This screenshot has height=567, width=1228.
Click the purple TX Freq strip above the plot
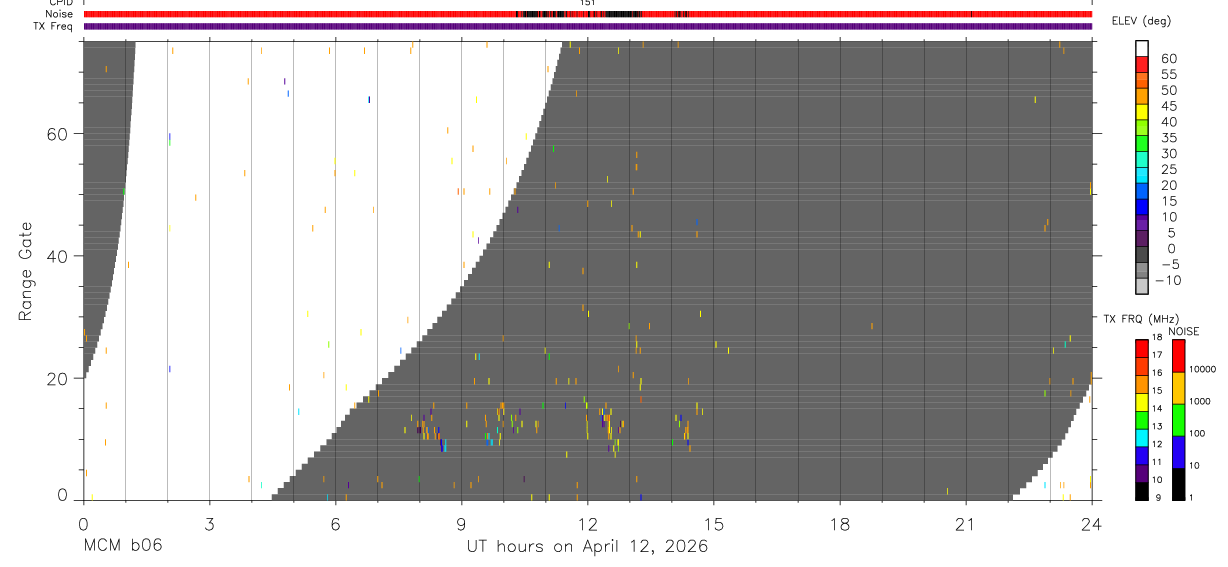point(587,26)
